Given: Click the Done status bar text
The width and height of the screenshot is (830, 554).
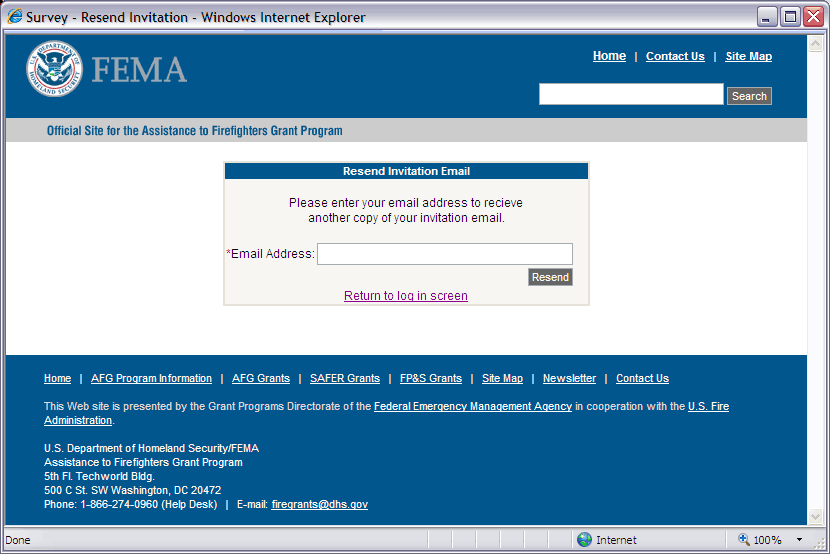Looking at the screenshot, I should [17, 540].
